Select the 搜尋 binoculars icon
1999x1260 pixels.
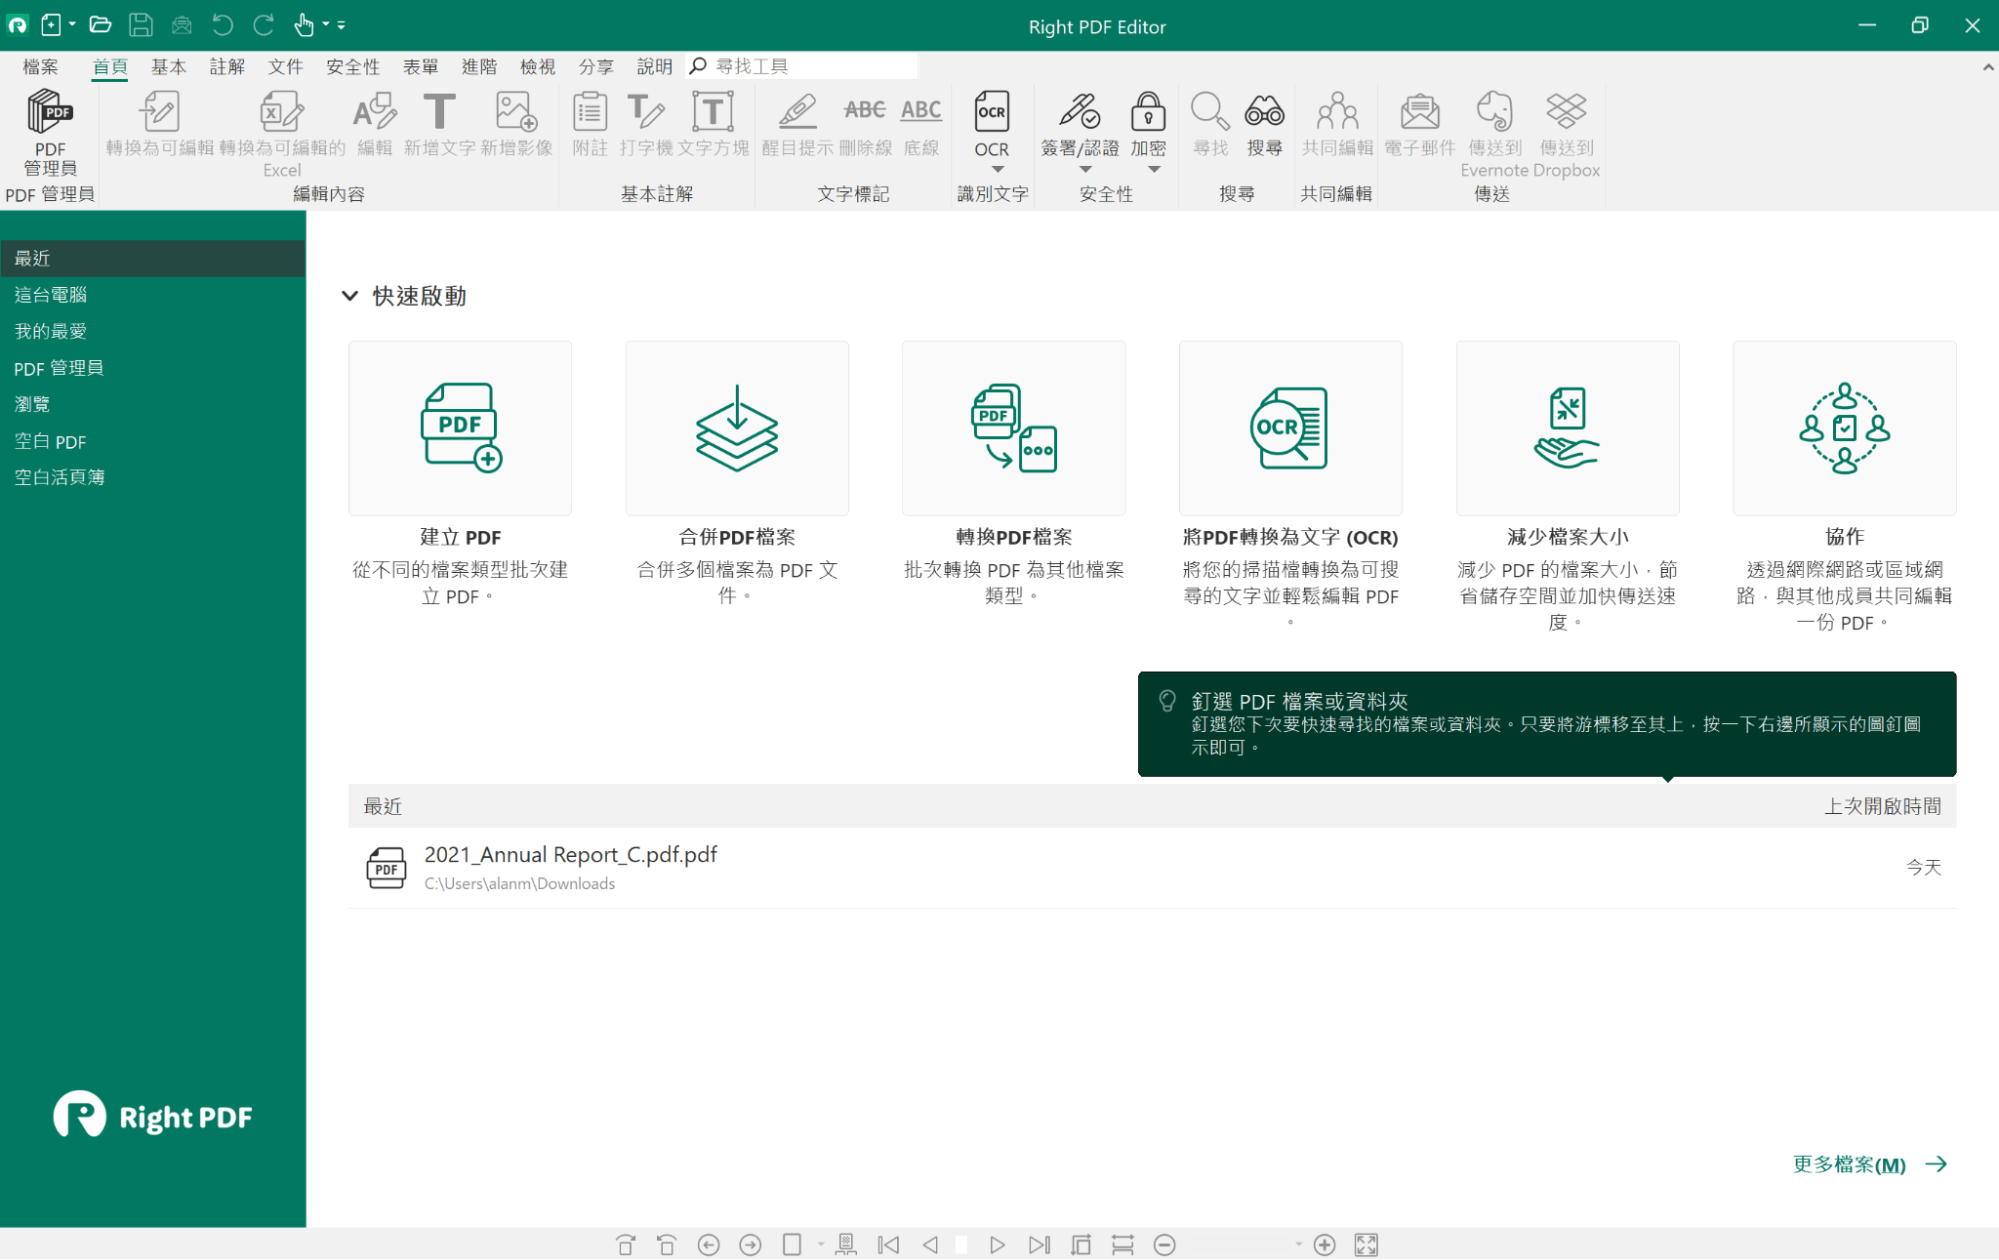click(1264, 112)
